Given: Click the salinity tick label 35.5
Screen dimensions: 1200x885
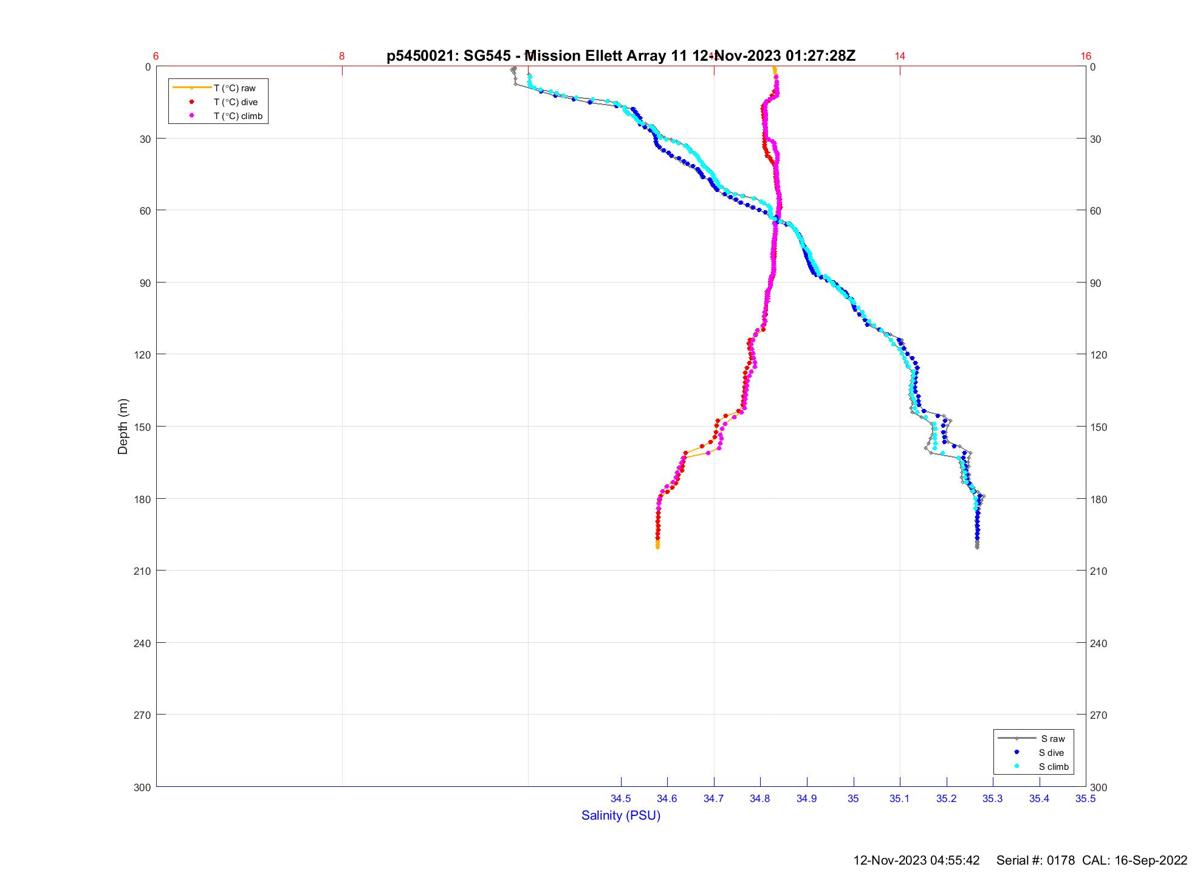Looking at the screenshot, I should click(x=1086, y=799).
